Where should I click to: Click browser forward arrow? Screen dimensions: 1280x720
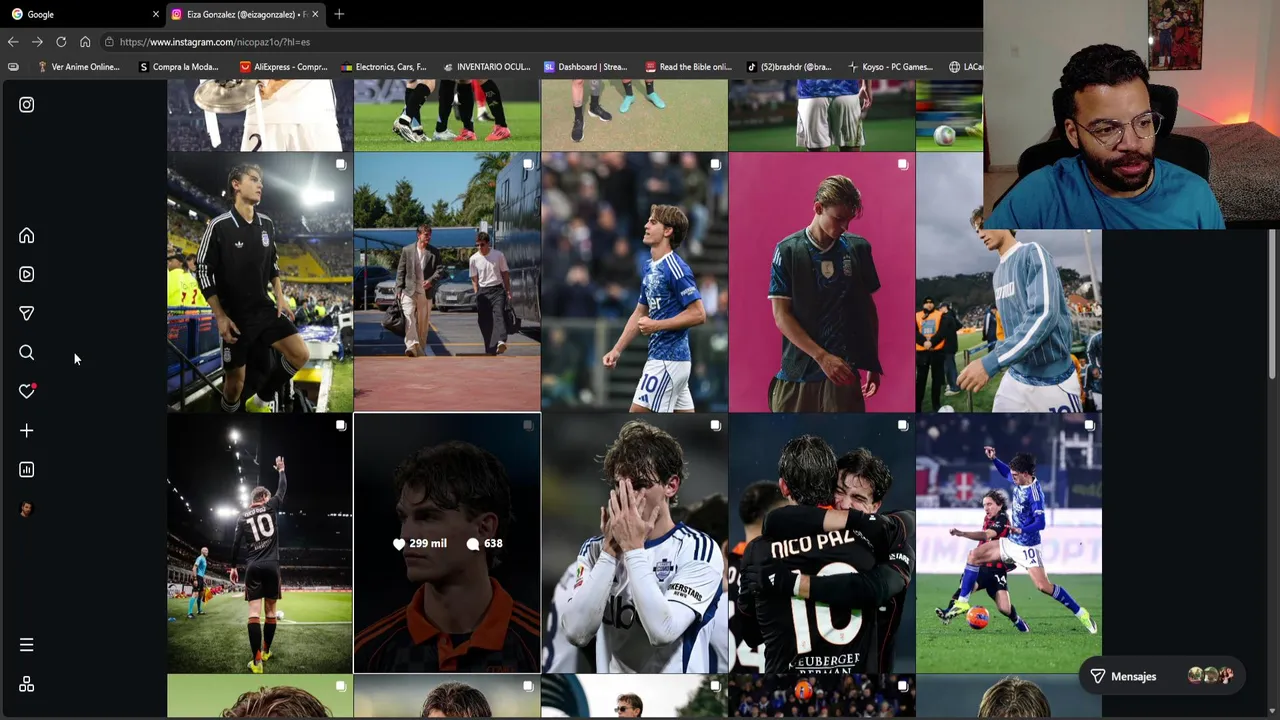(37, 42)
